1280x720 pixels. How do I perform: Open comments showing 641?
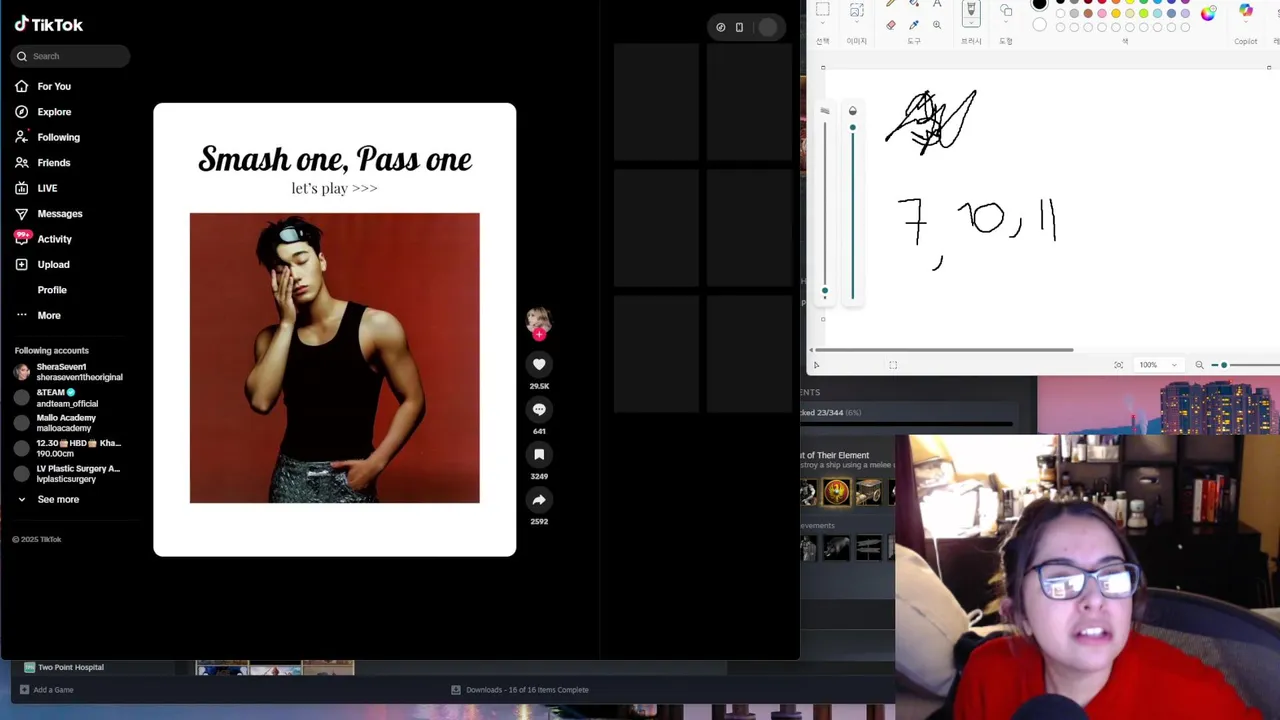pyautogui.click(x=539, y=409)
